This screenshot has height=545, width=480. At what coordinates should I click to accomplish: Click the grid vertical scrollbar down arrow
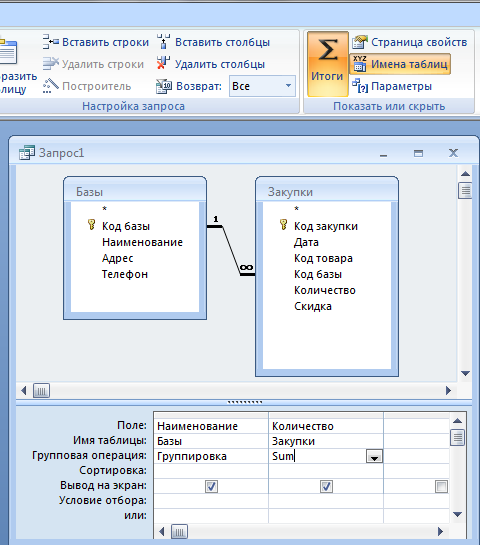pos(458,514)
